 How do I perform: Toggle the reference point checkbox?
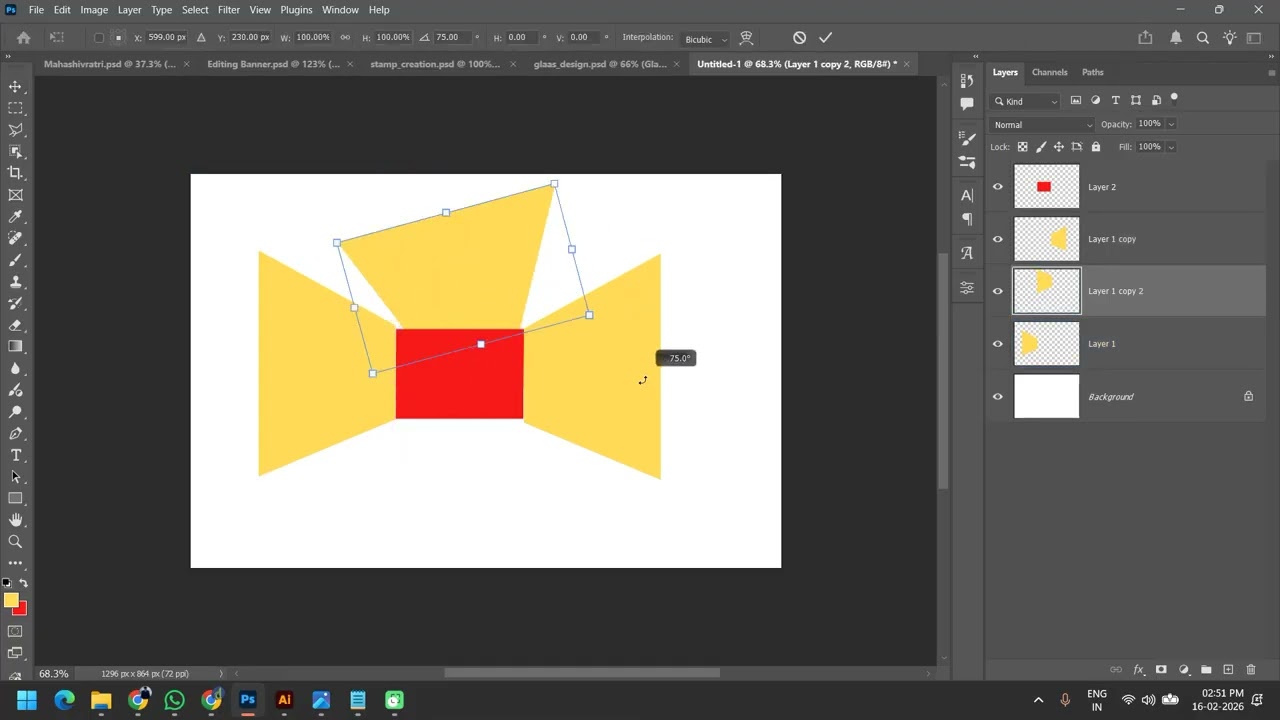(x=99, y=38)
